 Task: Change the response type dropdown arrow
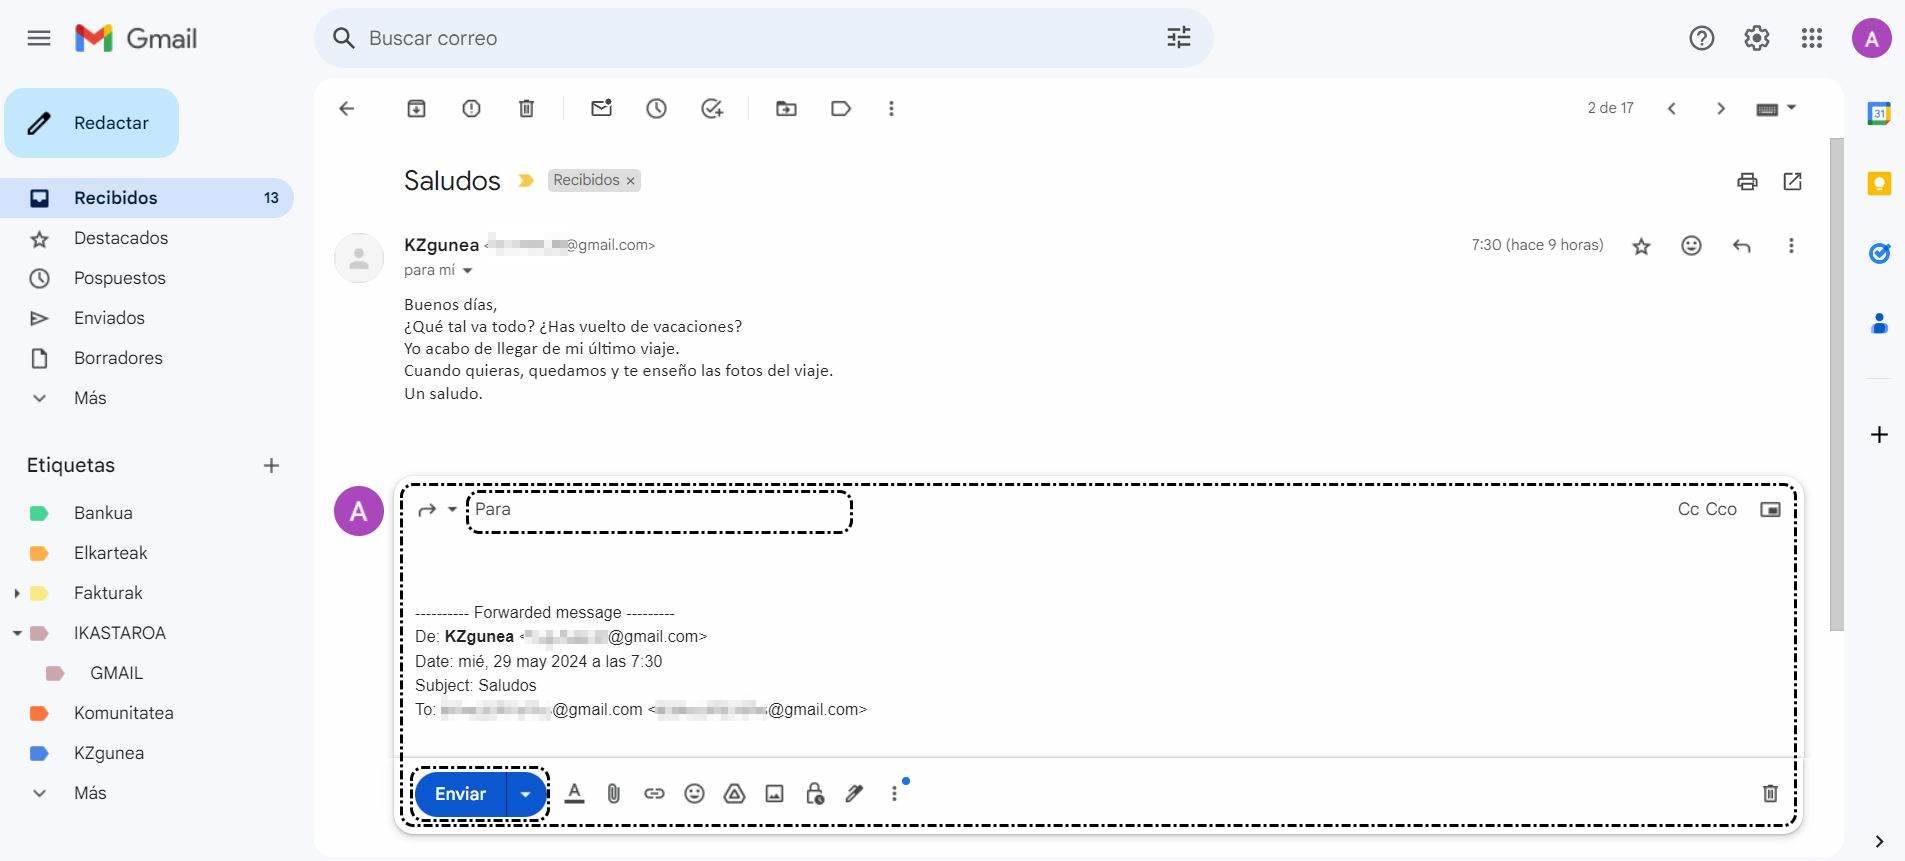click(x=452, y=510)
